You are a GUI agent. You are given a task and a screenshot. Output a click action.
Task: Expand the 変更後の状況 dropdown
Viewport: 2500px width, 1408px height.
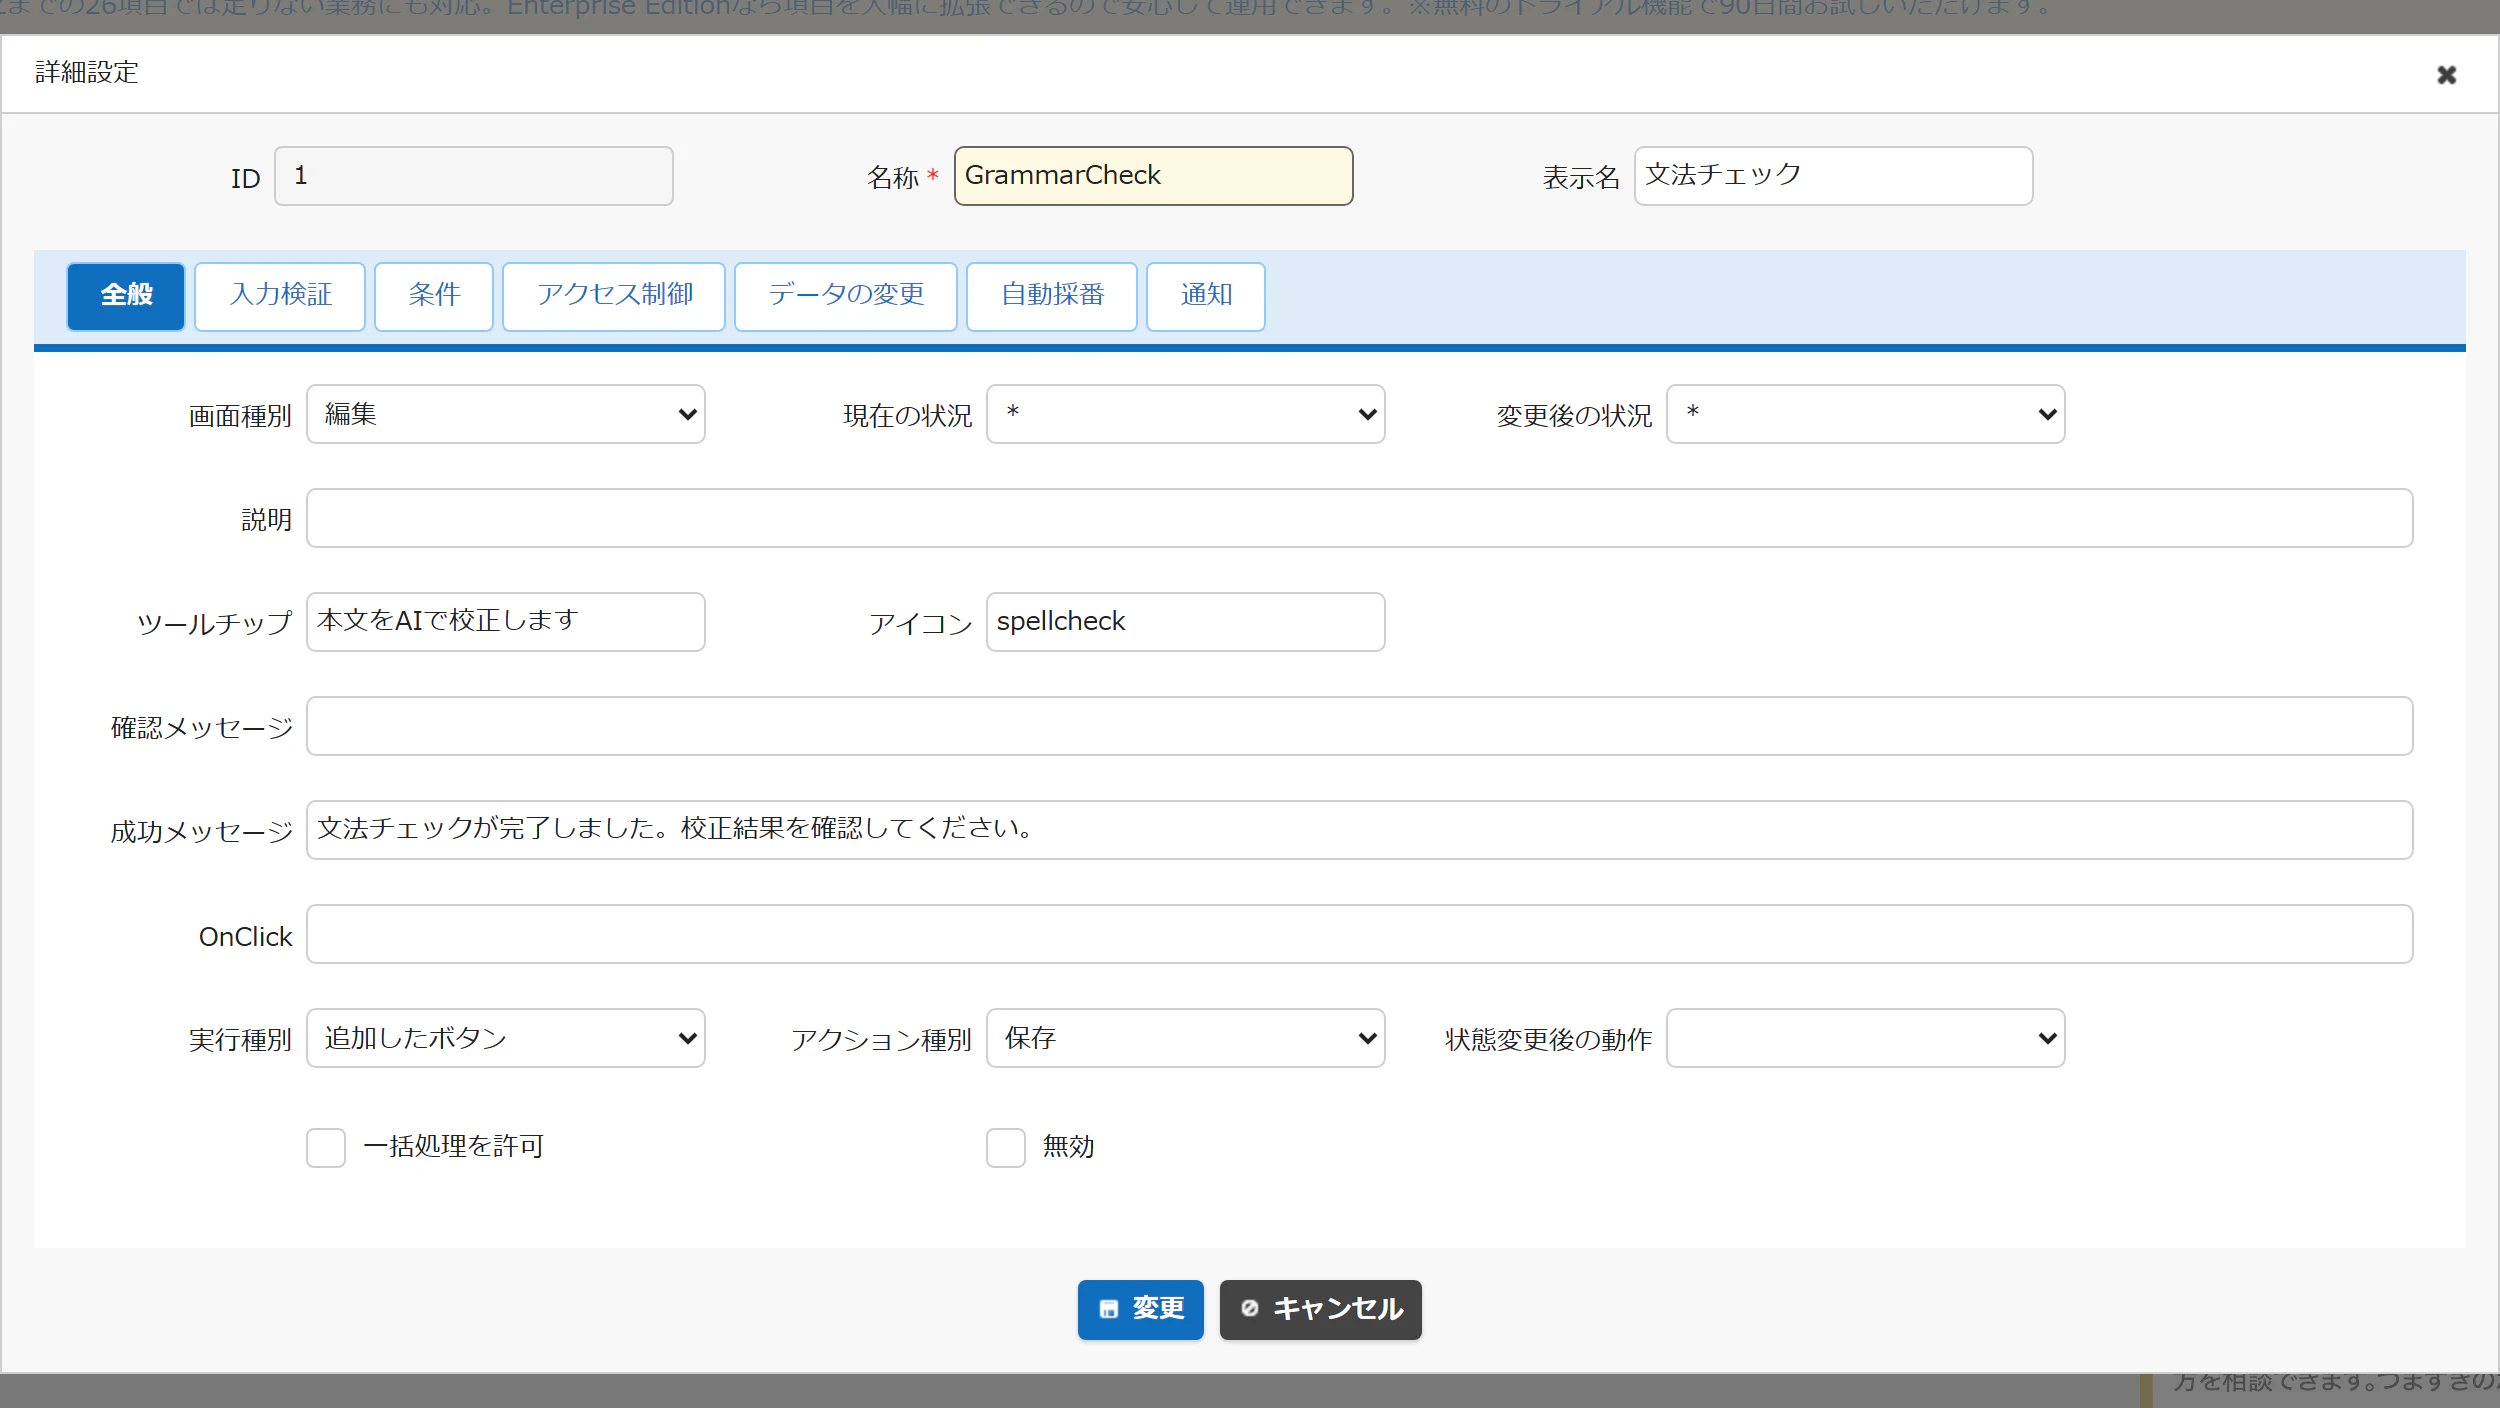pyautogui.click(x=1866, y=414)
